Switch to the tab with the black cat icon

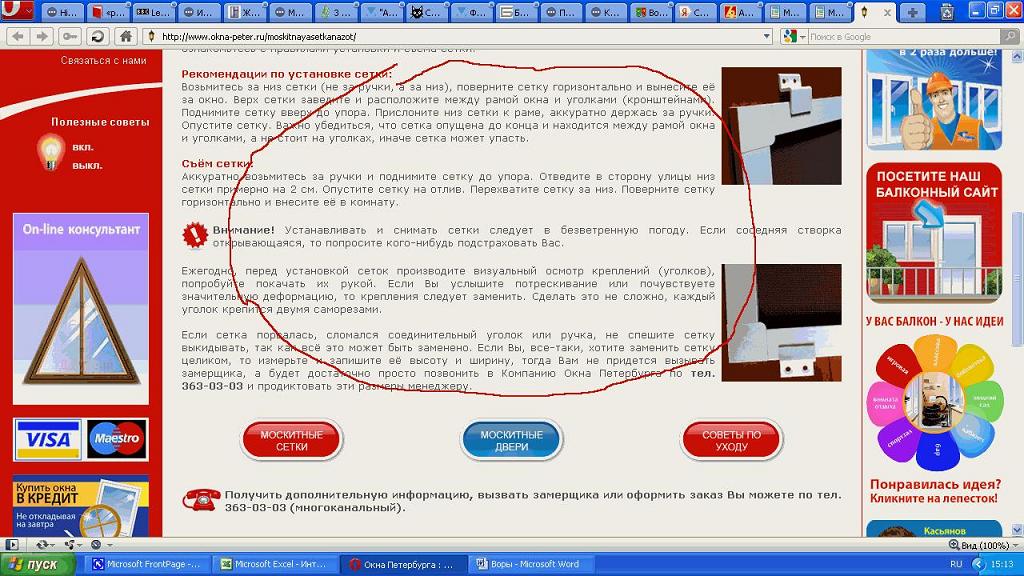(425, 12)
